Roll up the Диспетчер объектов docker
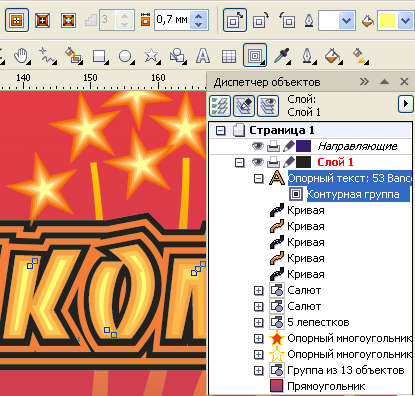The width and height of the screenshot is (415, 396). coord(384,82)
